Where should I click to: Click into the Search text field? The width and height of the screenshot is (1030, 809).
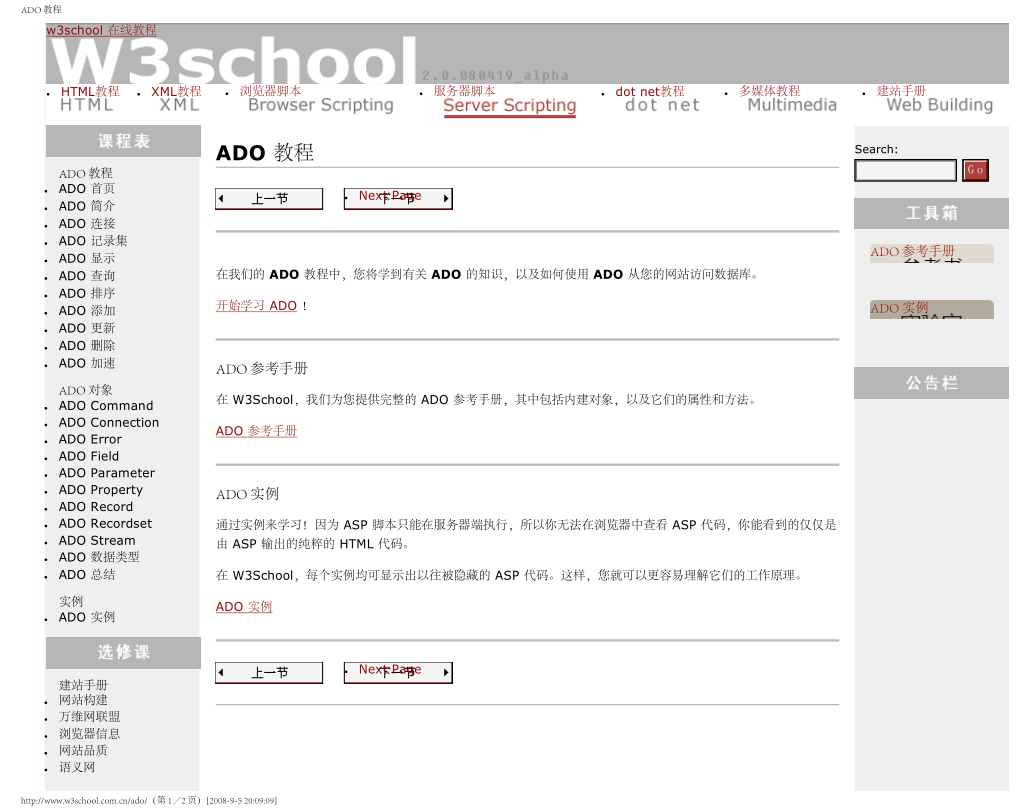point(905,171)
